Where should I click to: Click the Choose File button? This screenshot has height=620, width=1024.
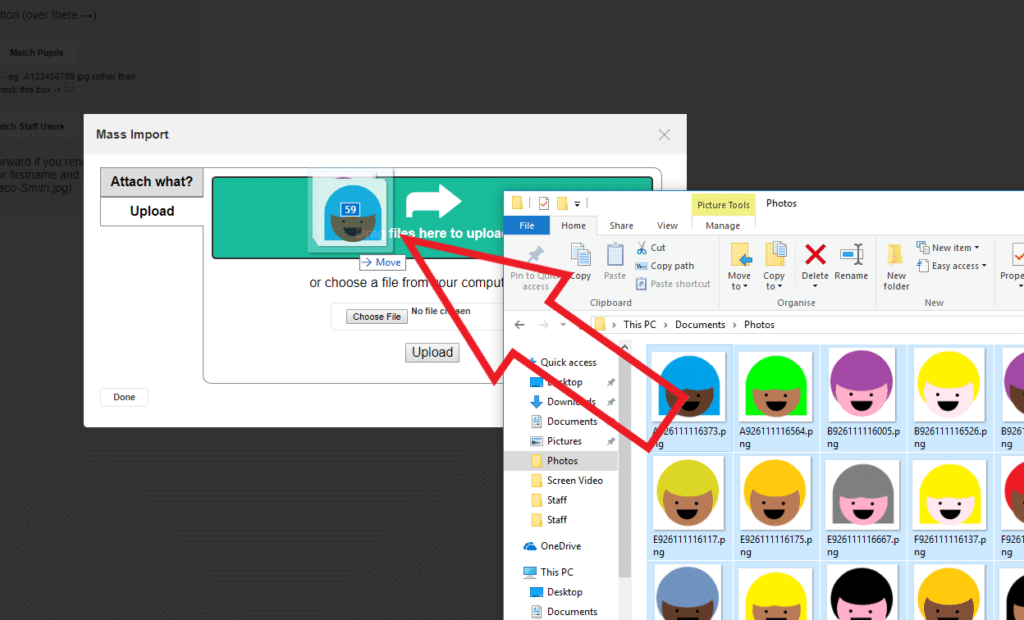click(377, 317)
